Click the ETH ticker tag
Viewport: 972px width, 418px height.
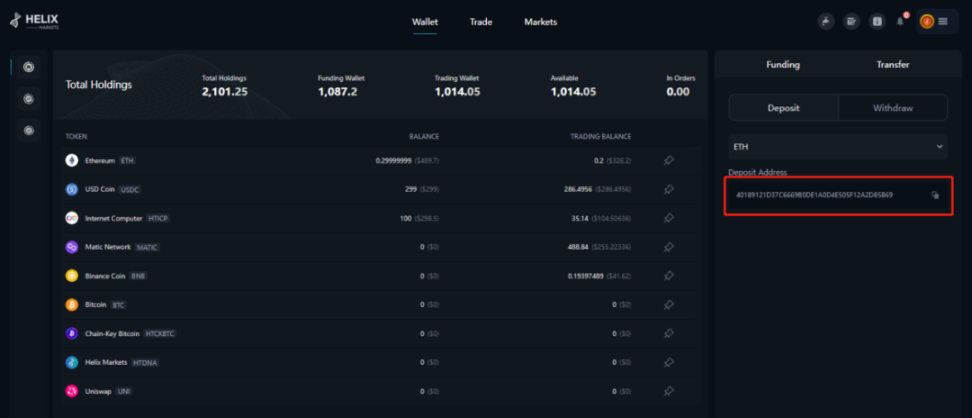point(127,161)
